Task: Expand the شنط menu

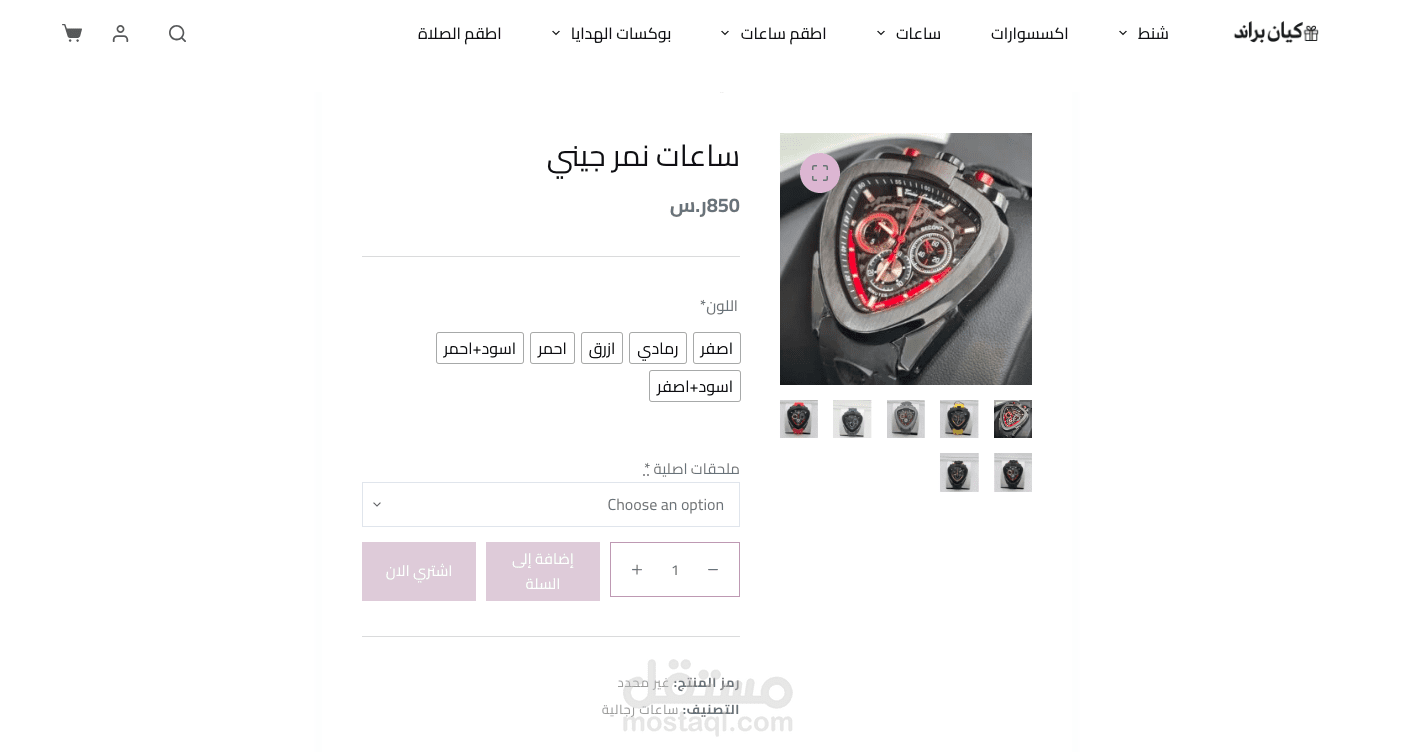Action: (x=1143, y=33)
